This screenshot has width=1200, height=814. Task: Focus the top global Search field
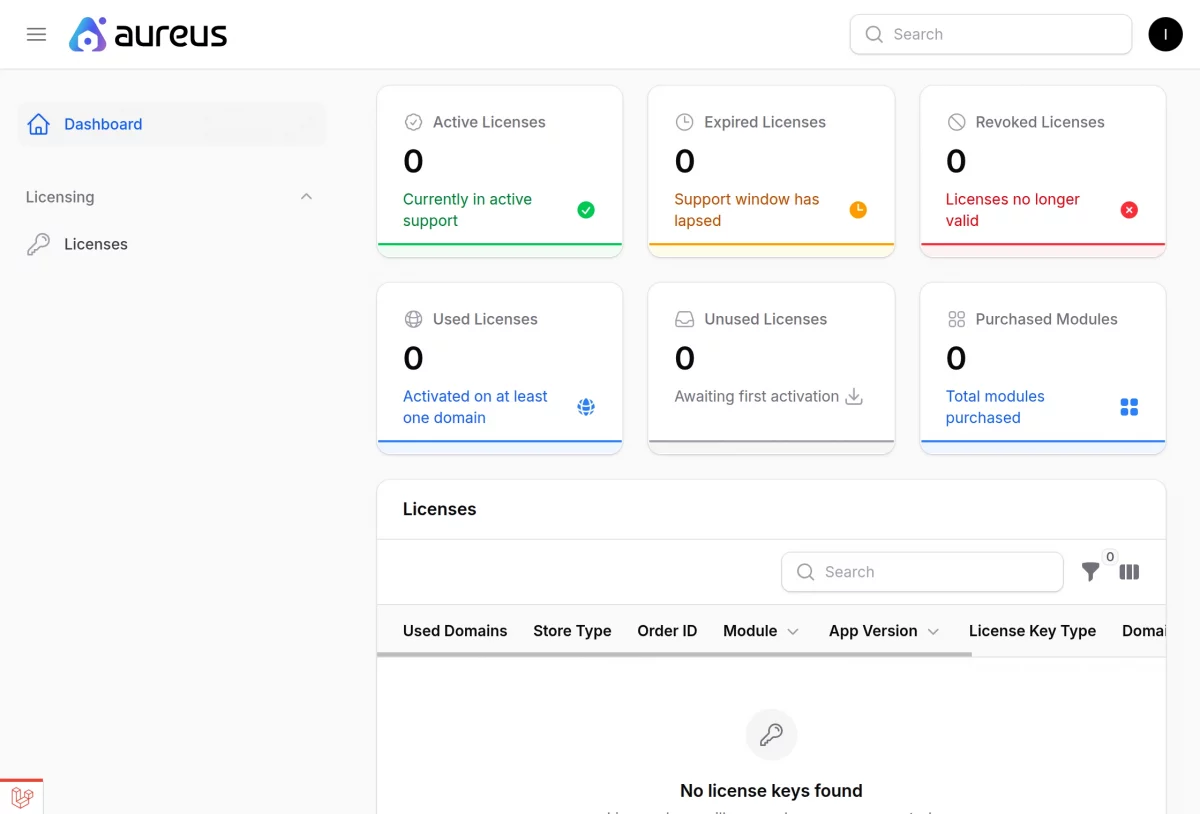tap(991, 34)
